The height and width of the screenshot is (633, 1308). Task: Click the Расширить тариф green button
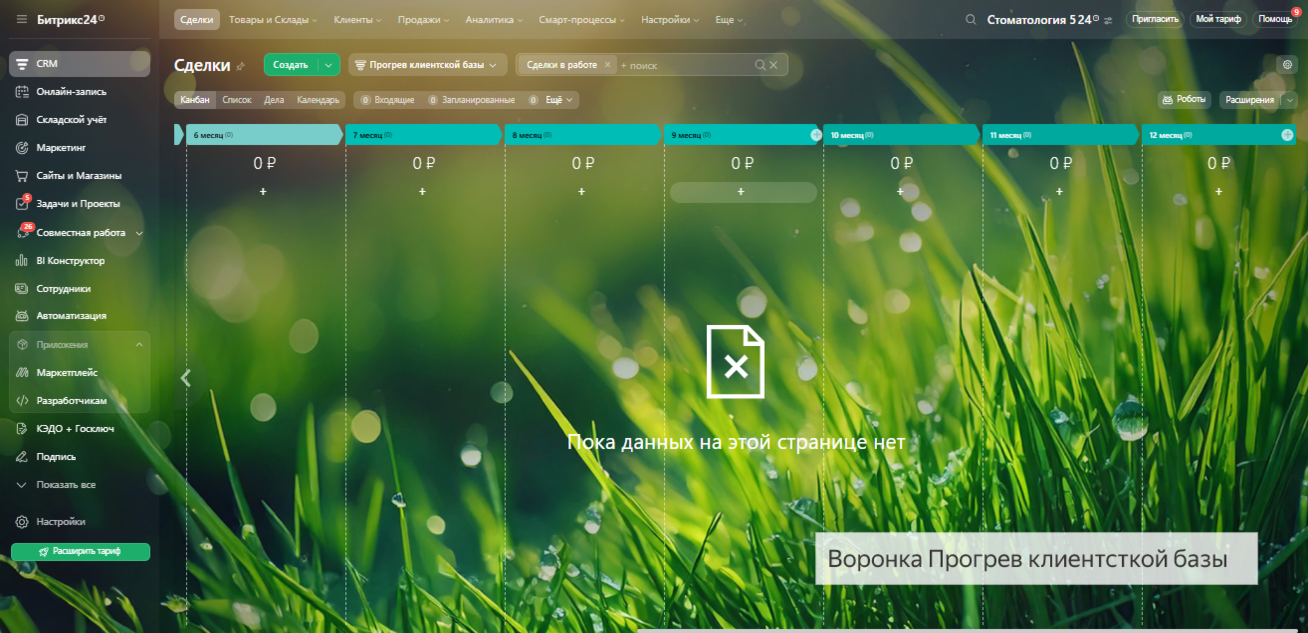[80, 552]
